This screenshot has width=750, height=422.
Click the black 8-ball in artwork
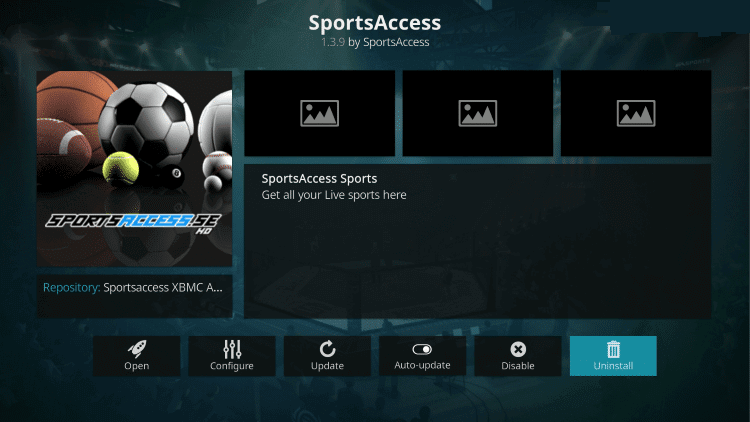(x=170, y=173)
